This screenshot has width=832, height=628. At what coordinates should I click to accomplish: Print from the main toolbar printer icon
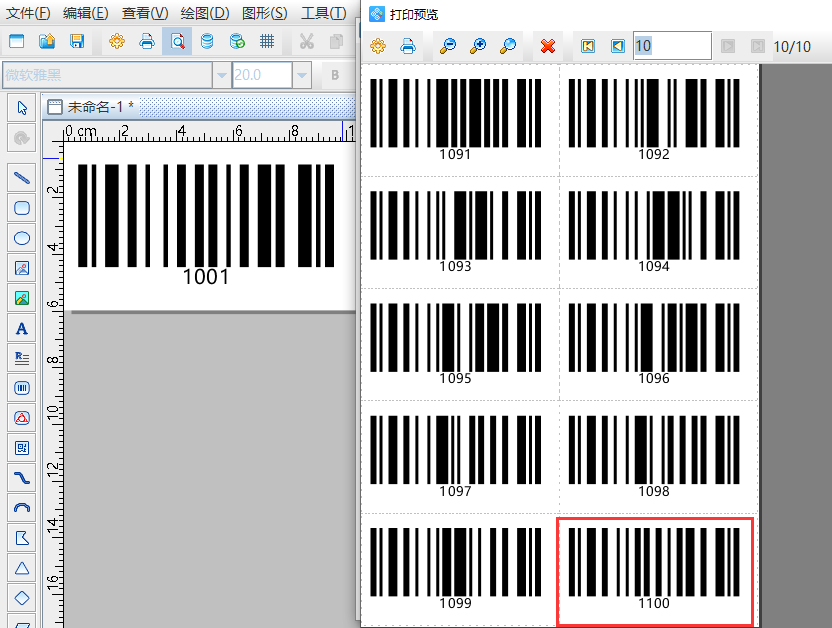(x=147, y=41)
